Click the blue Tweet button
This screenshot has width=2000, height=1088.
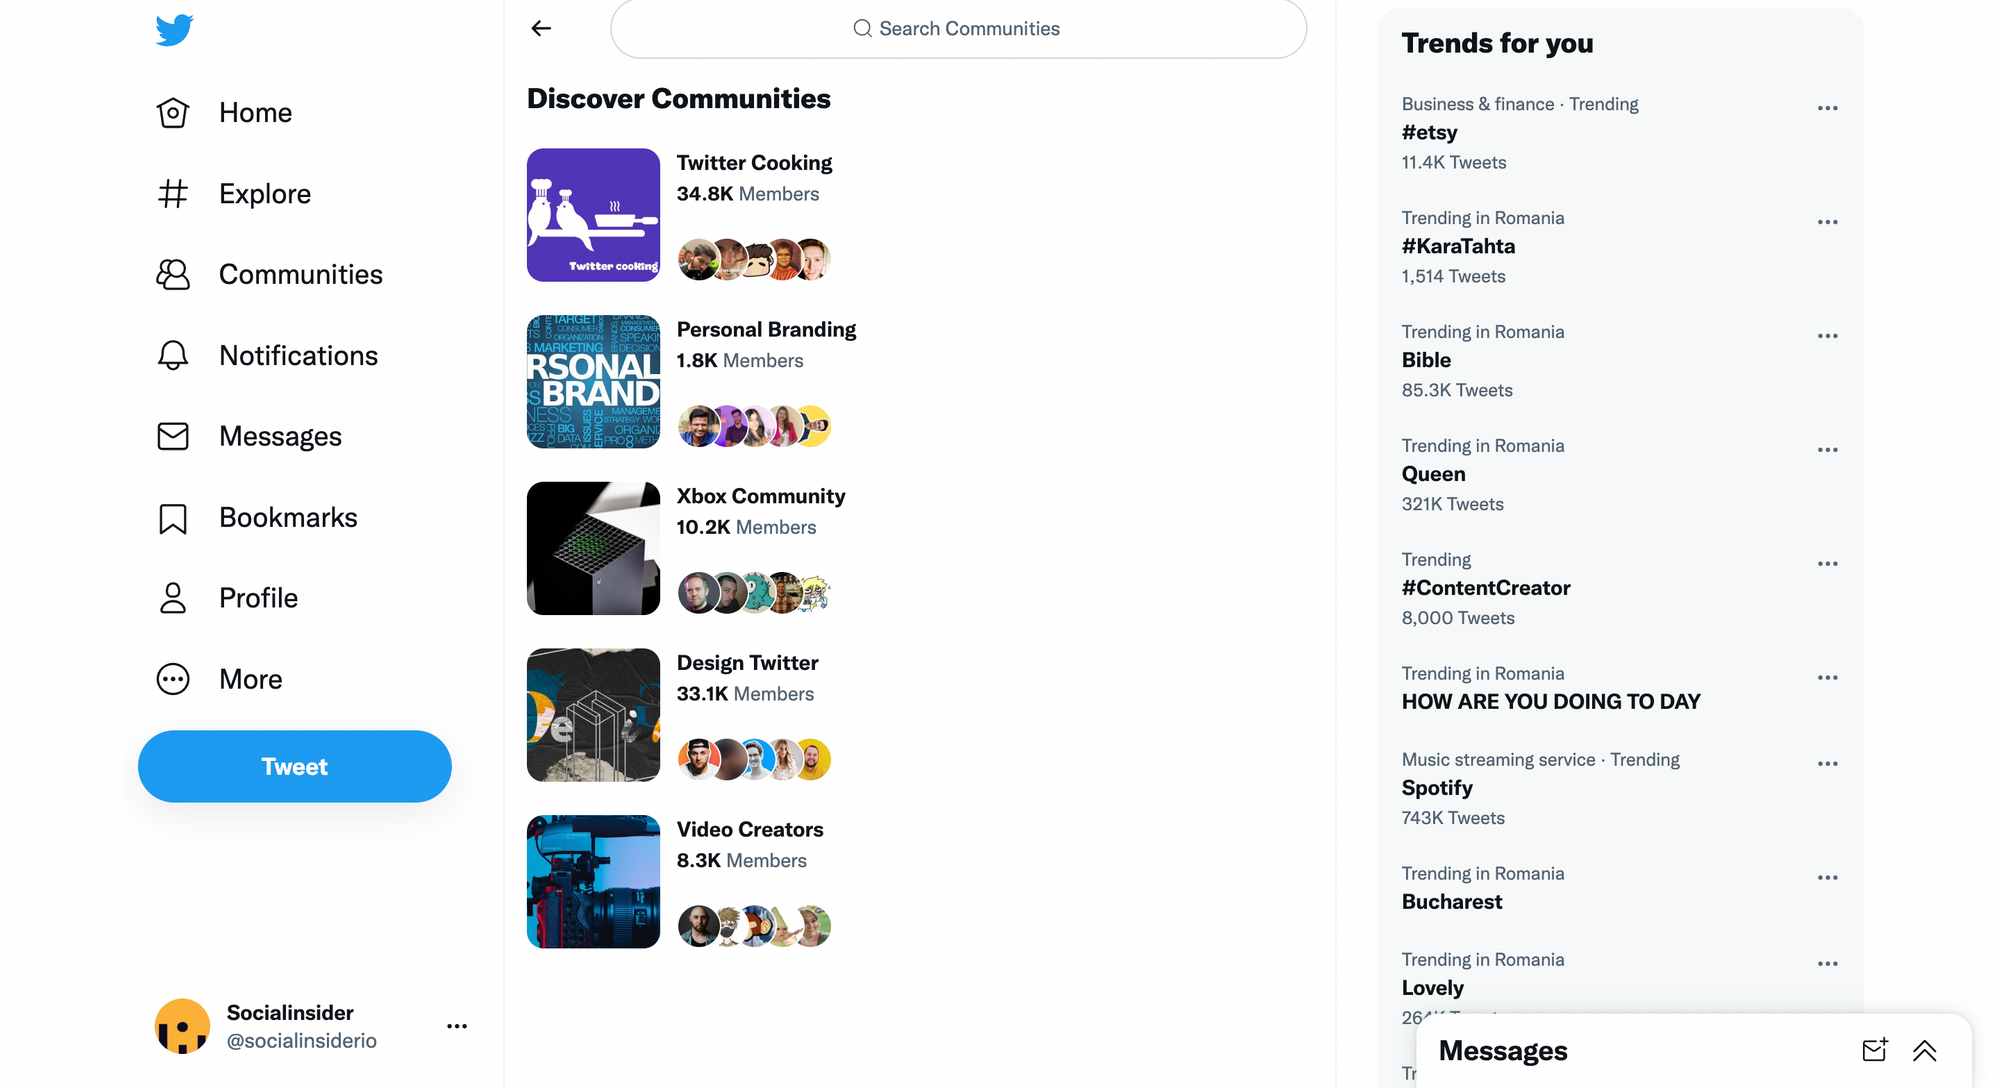click(295, 766)
